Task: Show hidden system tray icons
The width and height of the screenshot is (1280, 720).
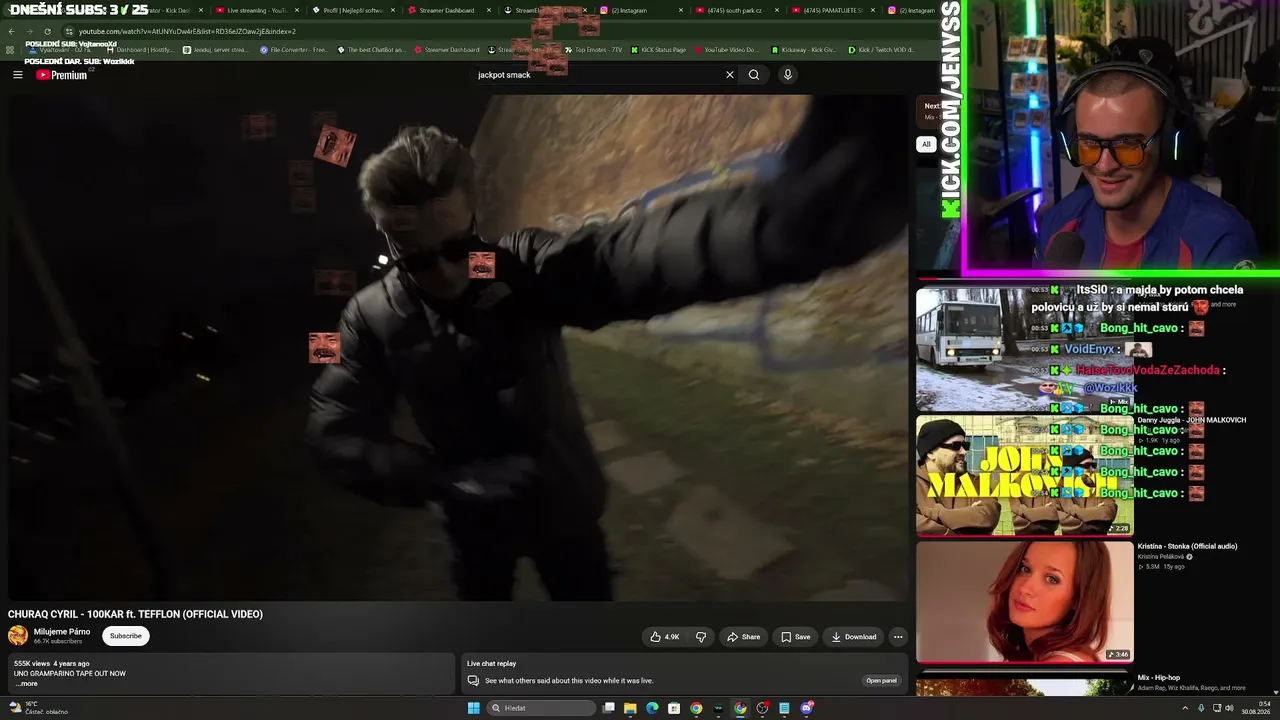Action: (x=1186, y=708)
